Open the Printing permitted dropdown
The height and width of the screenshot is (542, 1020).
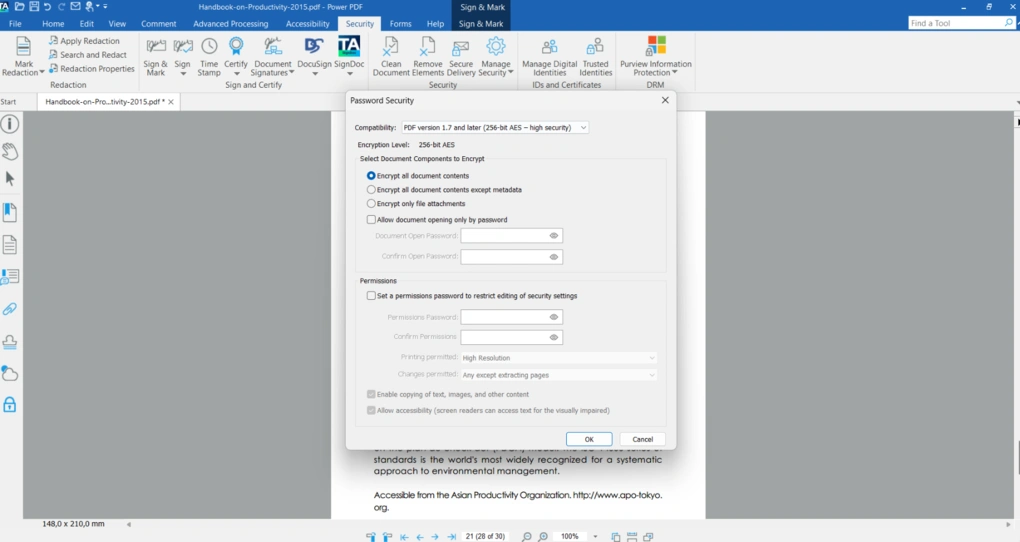558,358
